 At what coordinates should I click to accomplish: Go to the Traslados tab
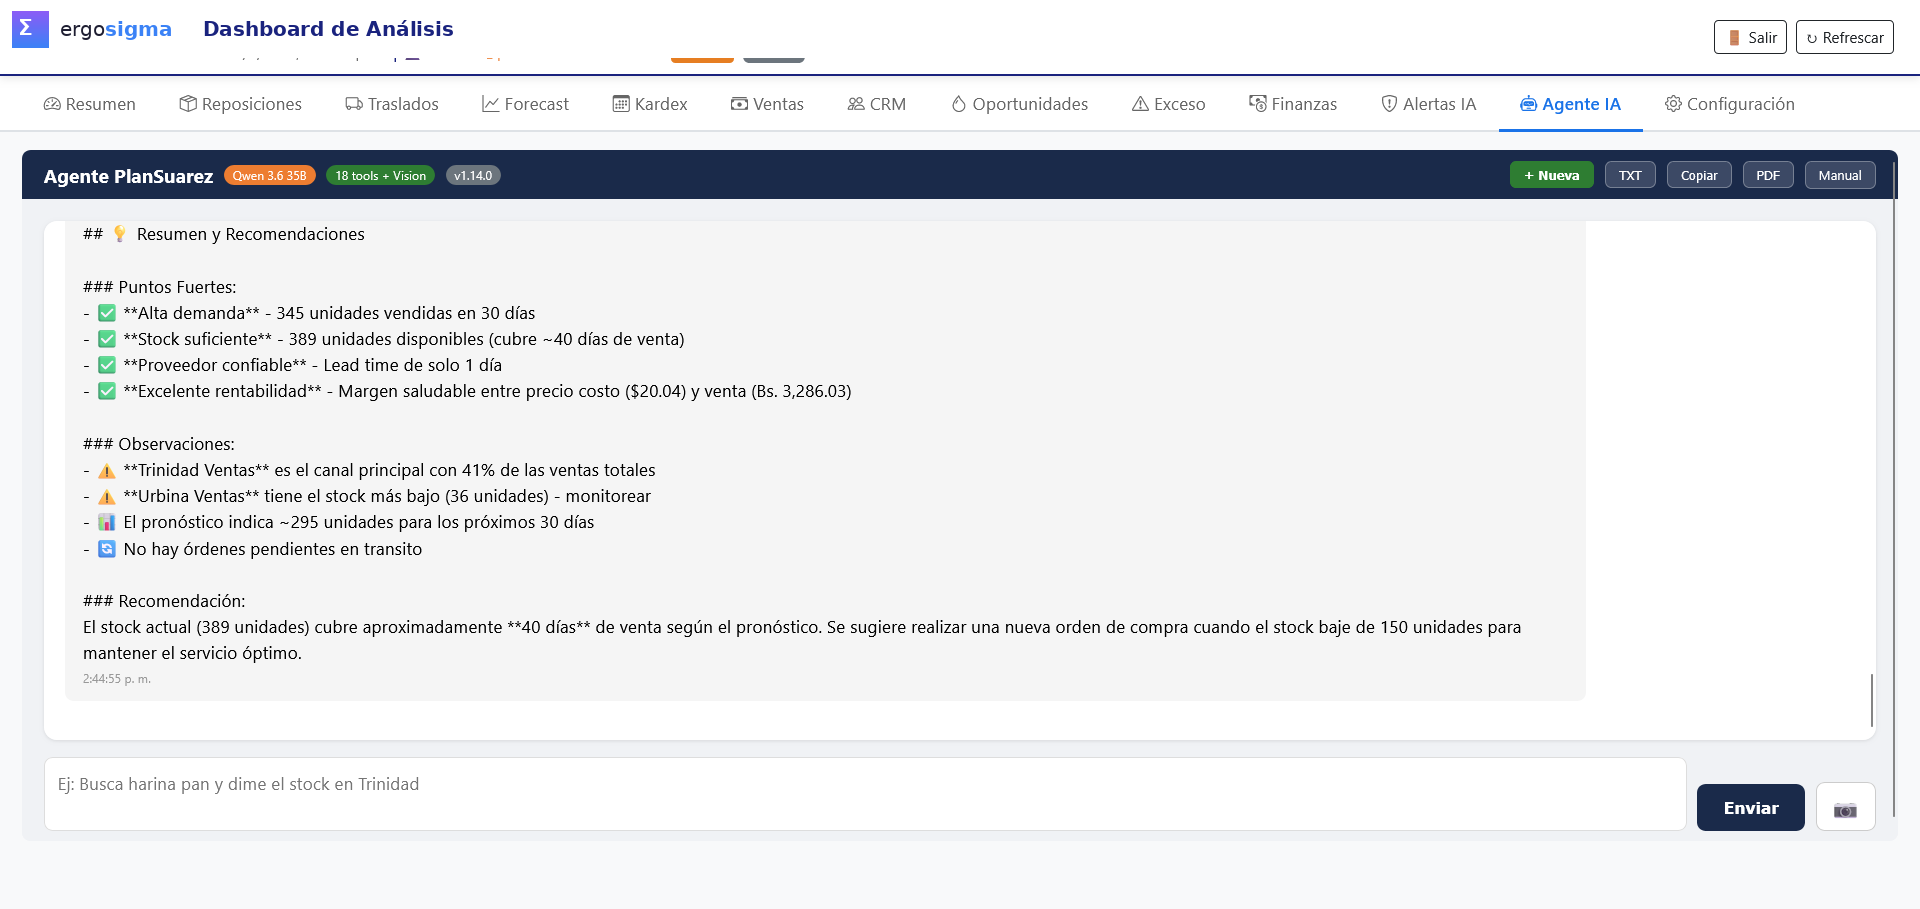[392, 104]
